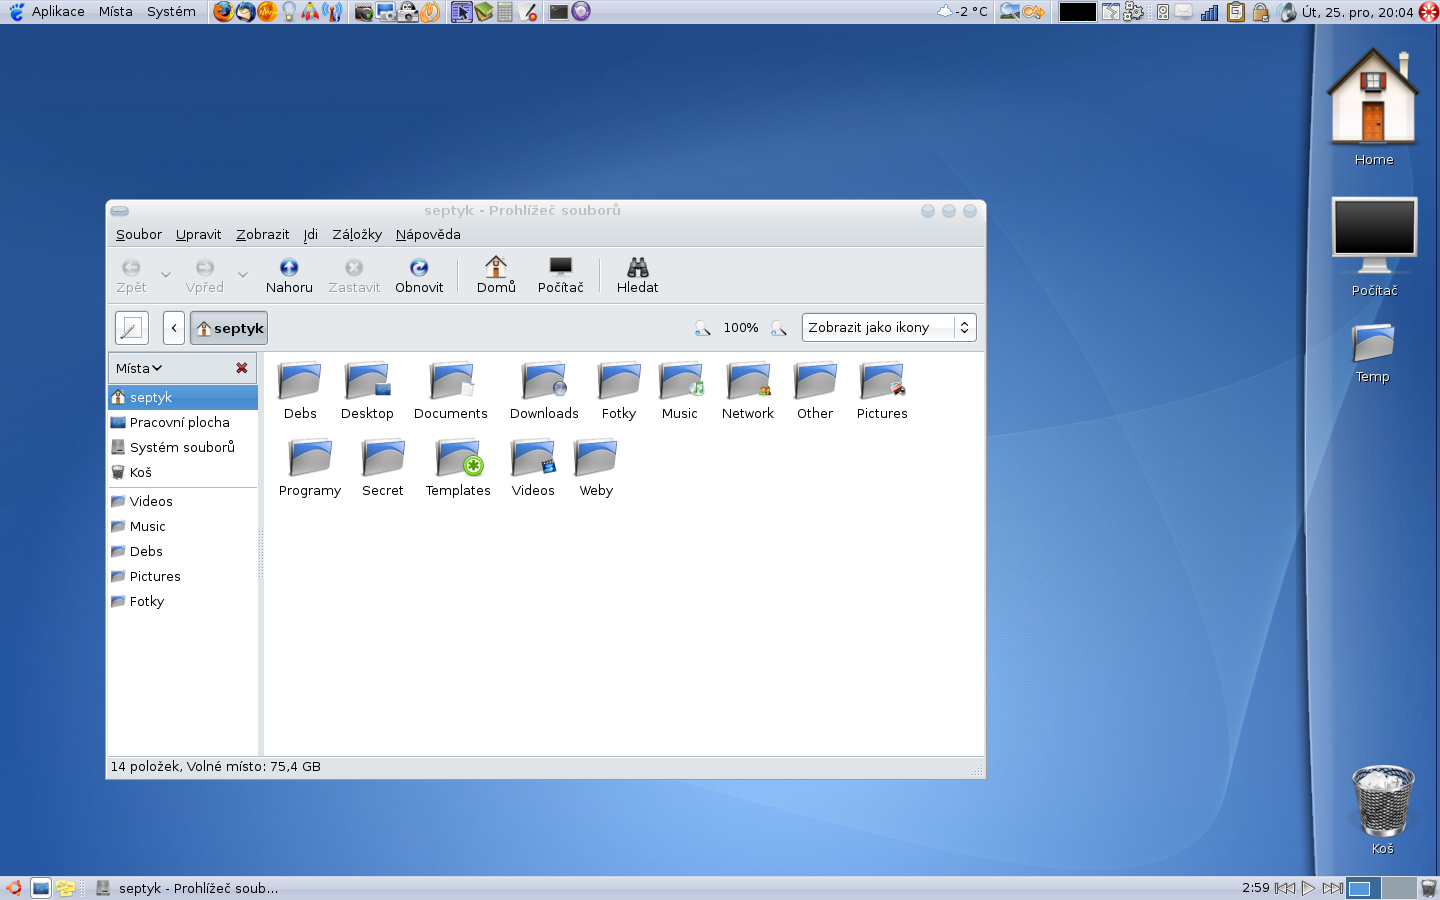The image size is (1440, 900).
Task: Open the Weby folder icon
Action: pyautogui.click(x=596, y=459)
